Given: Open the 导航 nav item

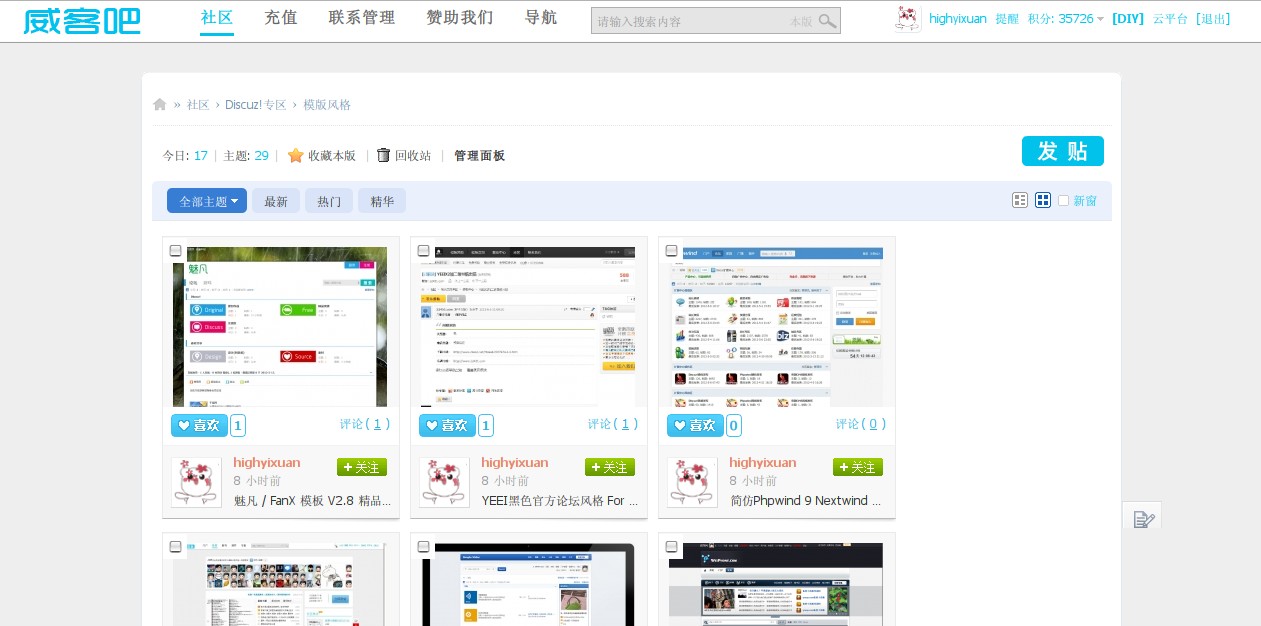Looking at the screenshot, I should point(541,17).
